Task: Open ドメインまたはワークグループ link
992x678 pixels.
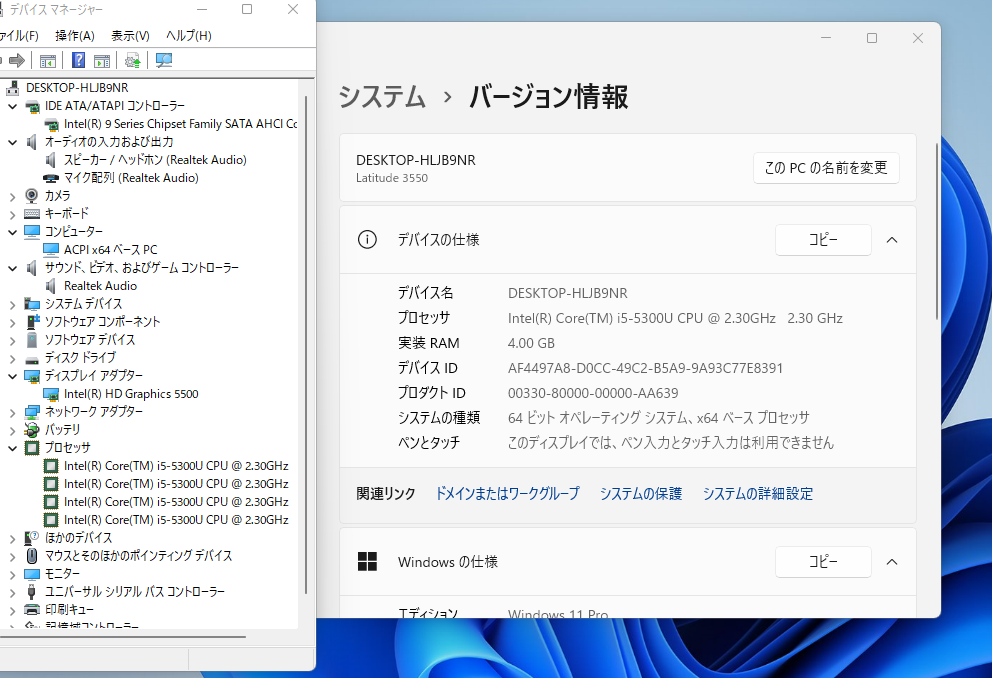Action: point(507,493)
